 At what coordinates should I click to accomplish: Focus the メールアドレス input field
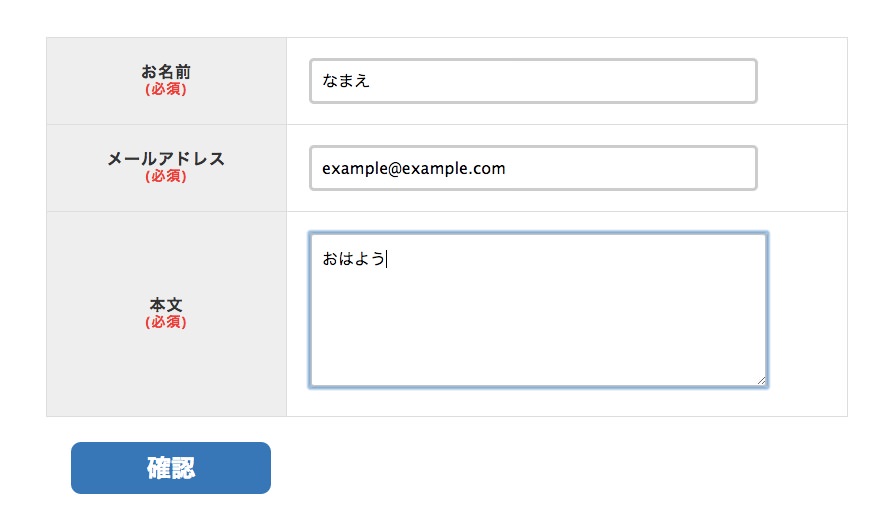(x=533, y=168)
